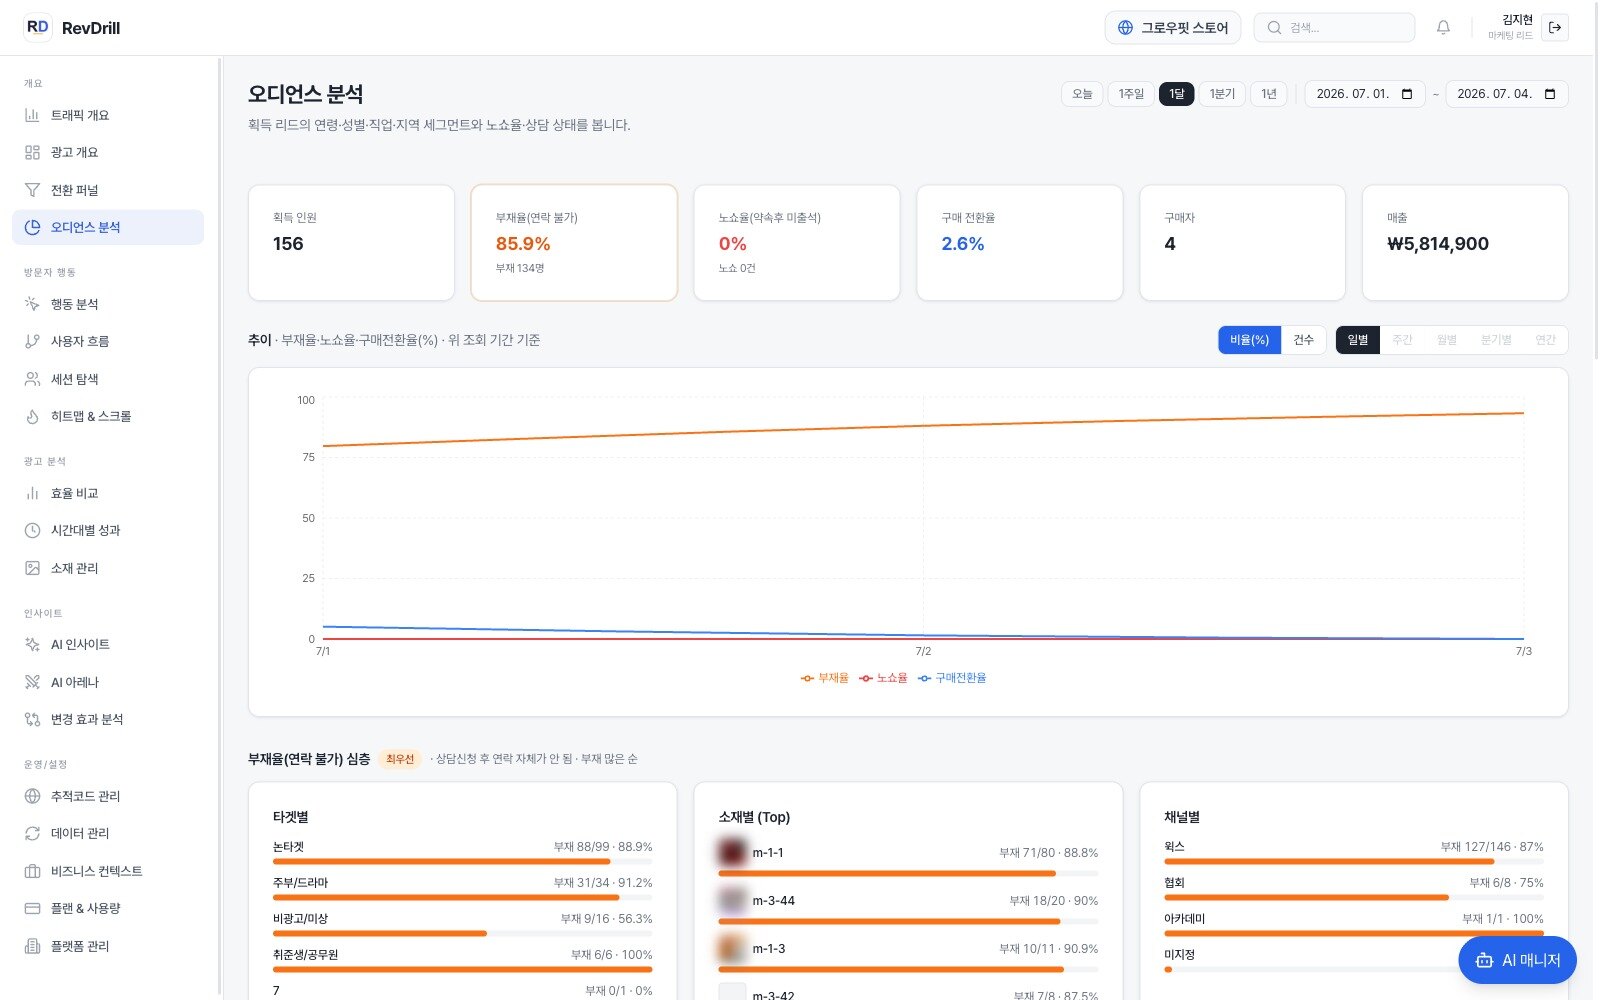Click the 부재율(연락 불가) KPI card

(x=574, y=242)
